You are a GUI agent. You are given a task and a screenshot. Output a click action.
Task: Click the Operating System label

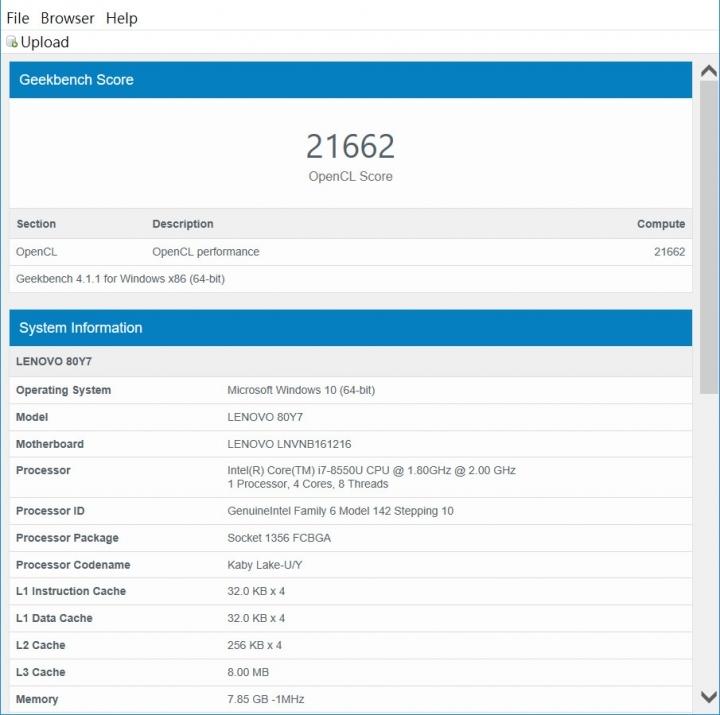63,390
